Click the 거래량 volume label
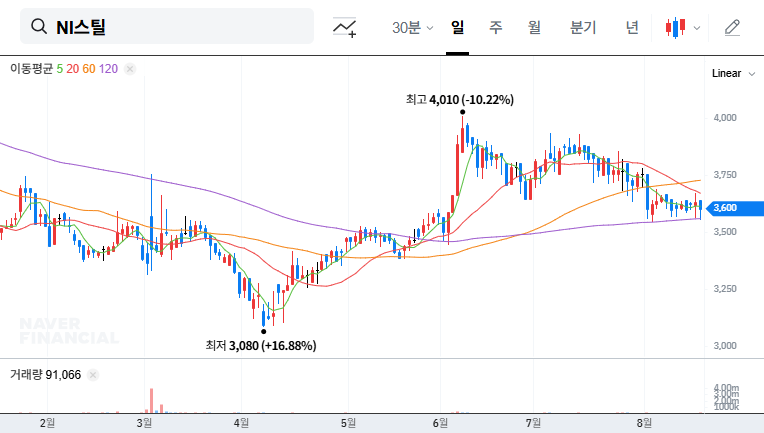 (24, 375)
